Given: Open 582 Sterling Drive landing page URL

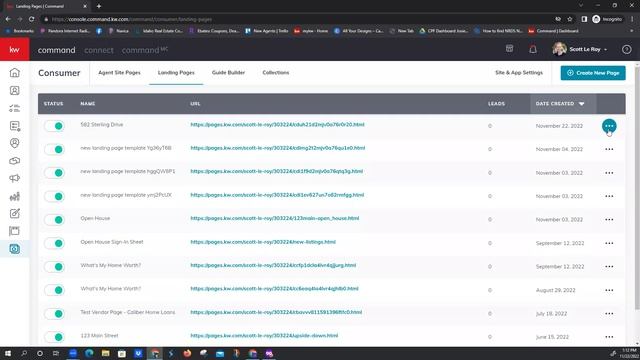Looking at the screenshot, I should click(277, 124).
